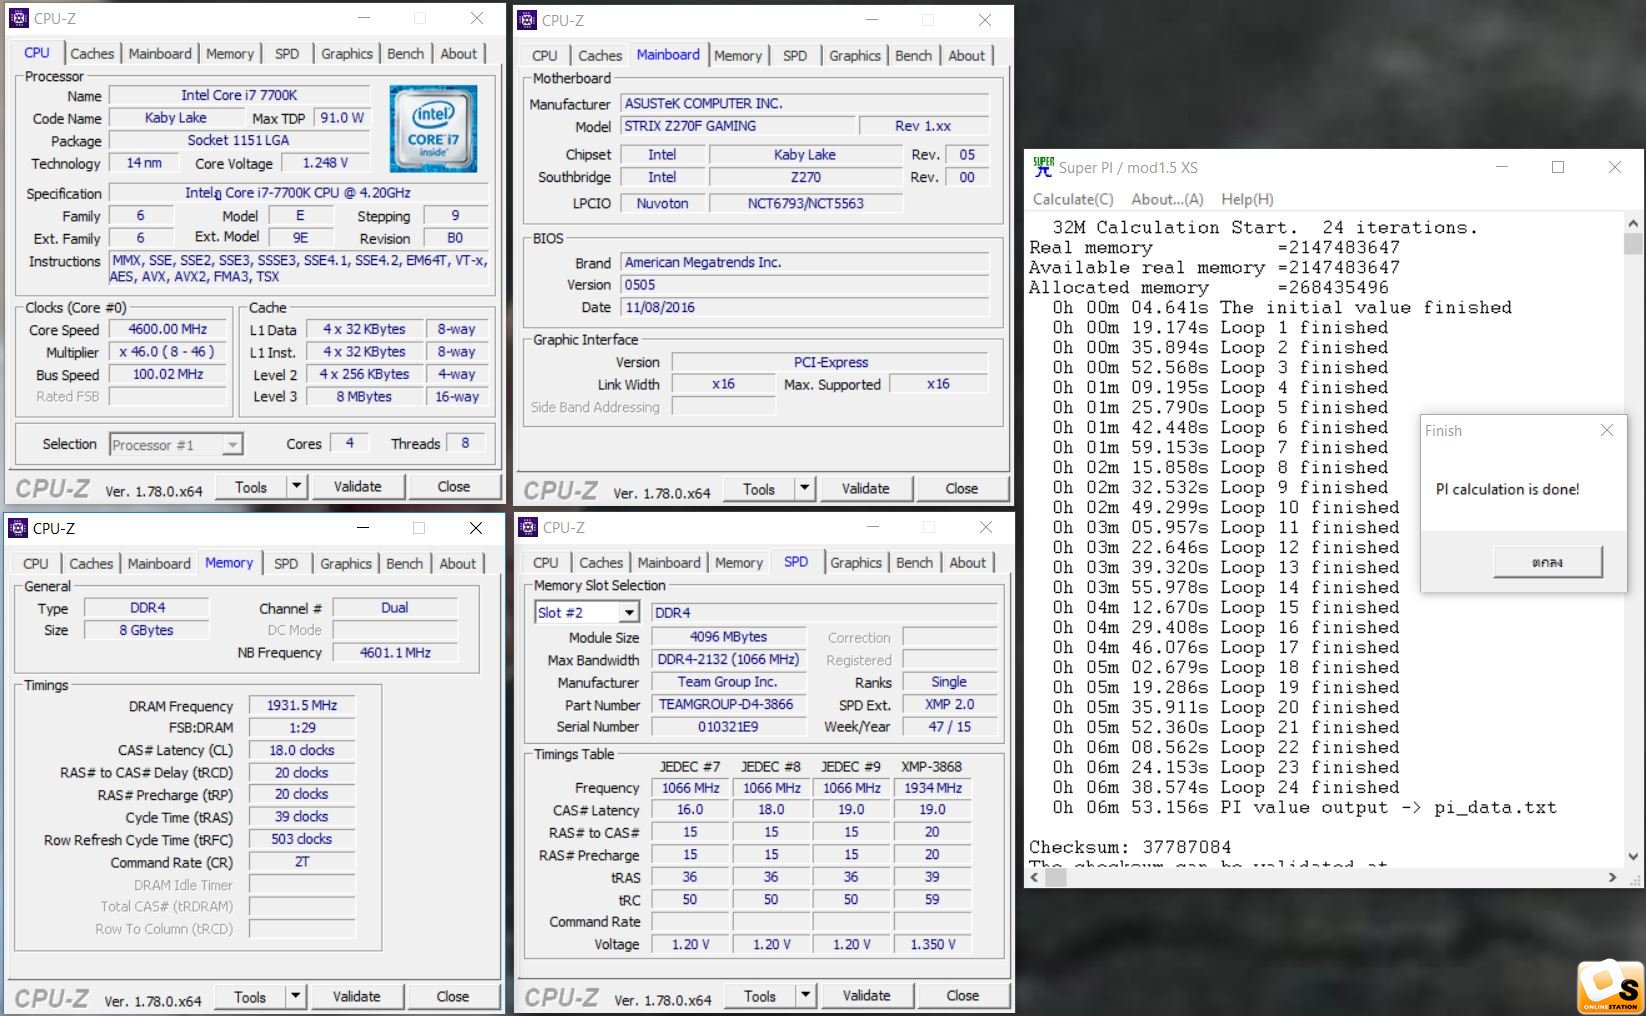Open Tools dropdown arrow in SPD window
Screen dimensions: 1646x1016
pyautogui.click(x=805, y=996)
